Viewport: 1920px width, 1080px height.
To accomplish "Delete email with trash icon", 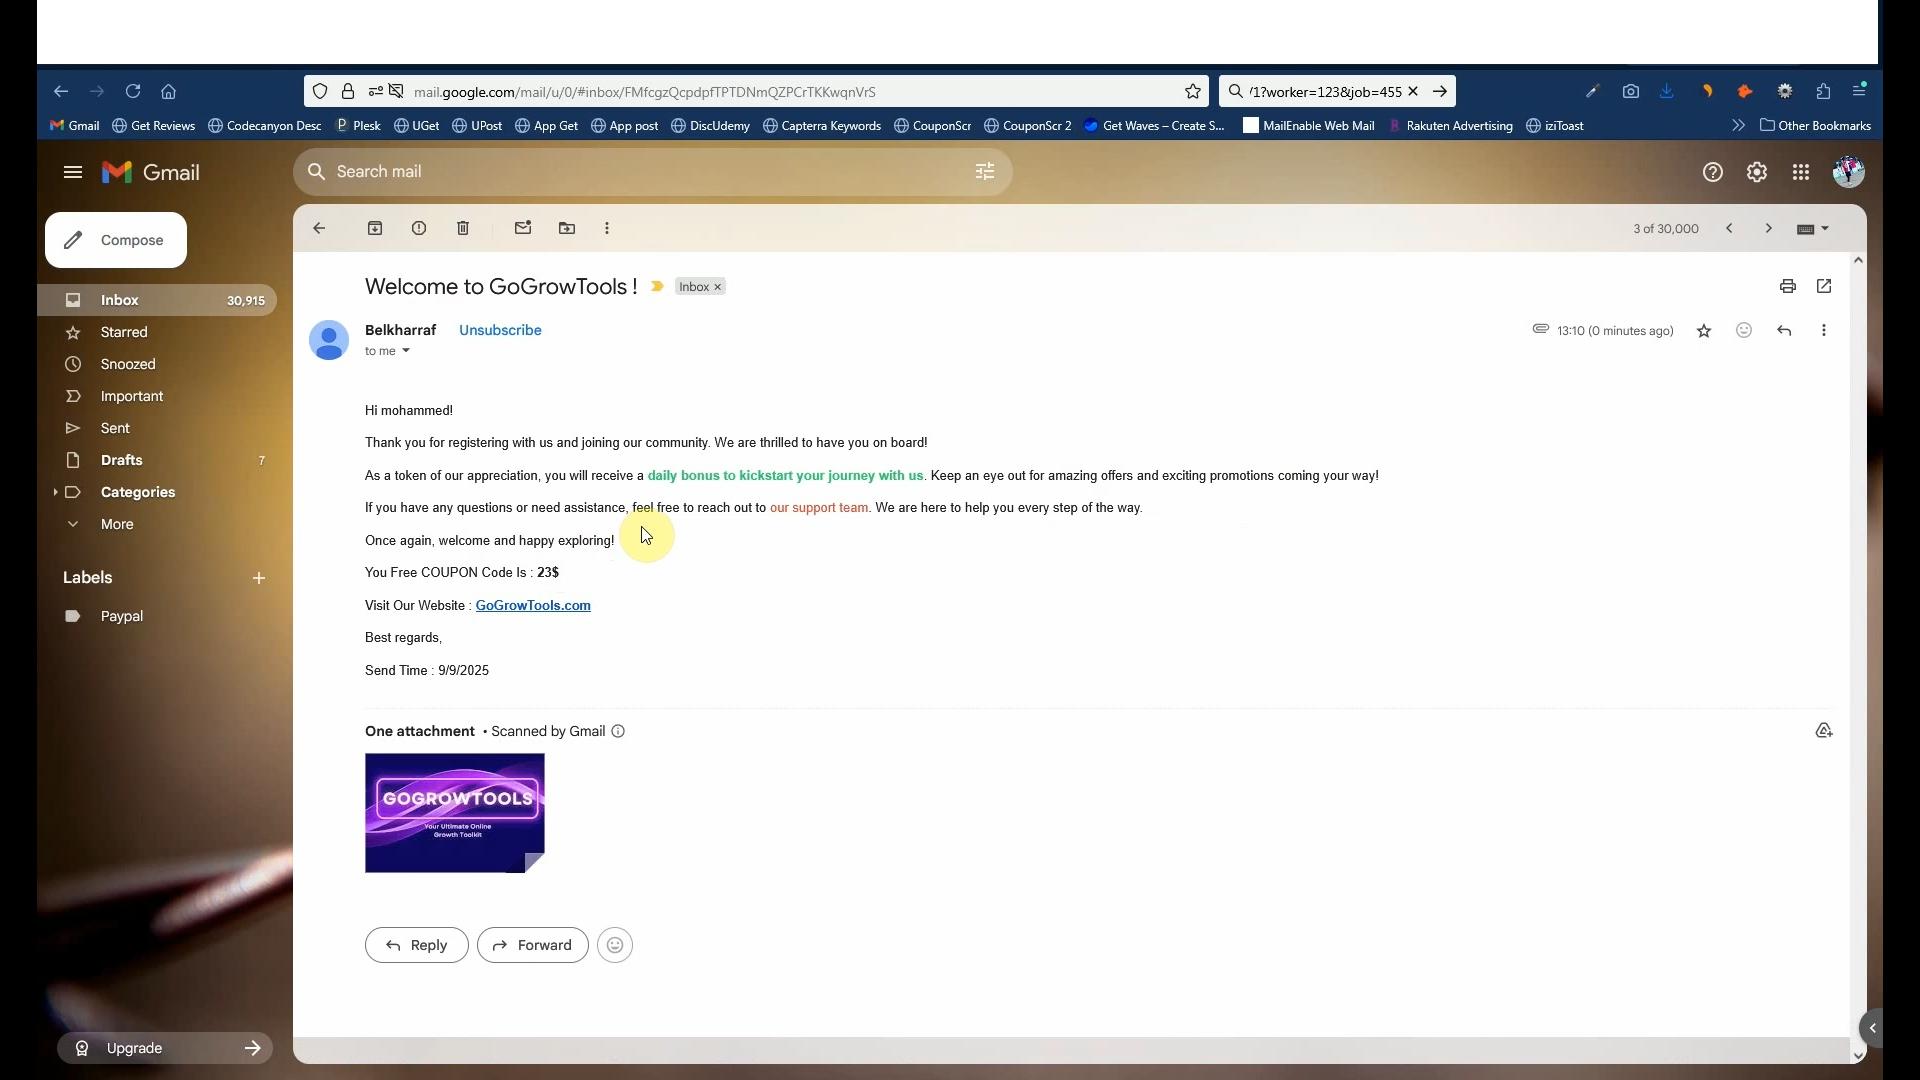I will 463,229.
